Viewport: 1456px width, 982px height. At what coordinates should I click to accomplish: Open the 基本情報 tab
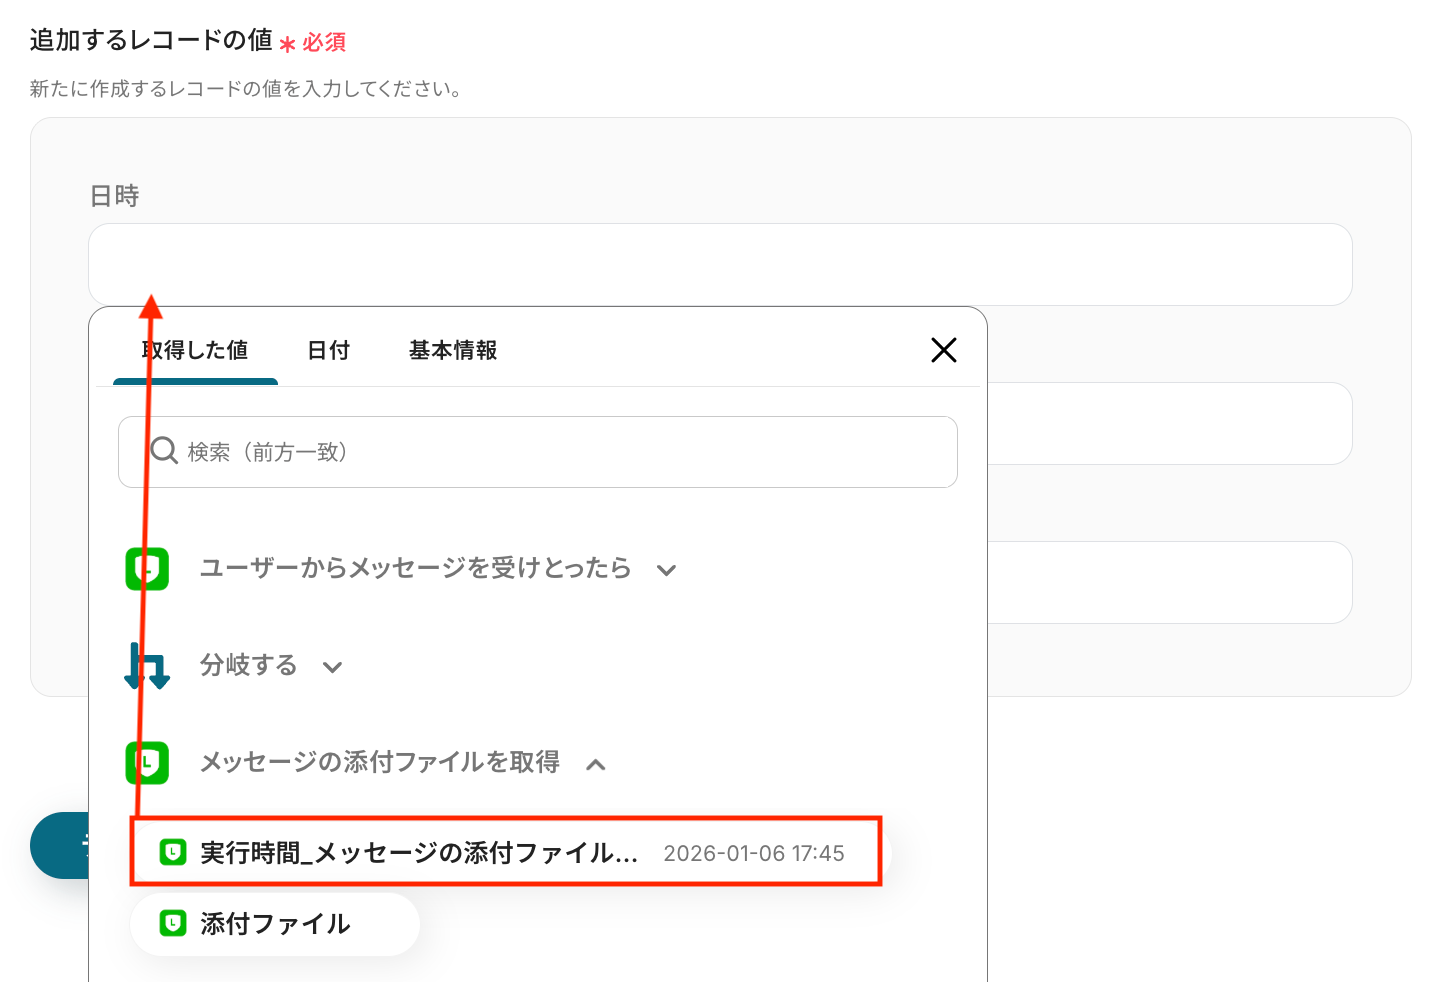point(453,350)
